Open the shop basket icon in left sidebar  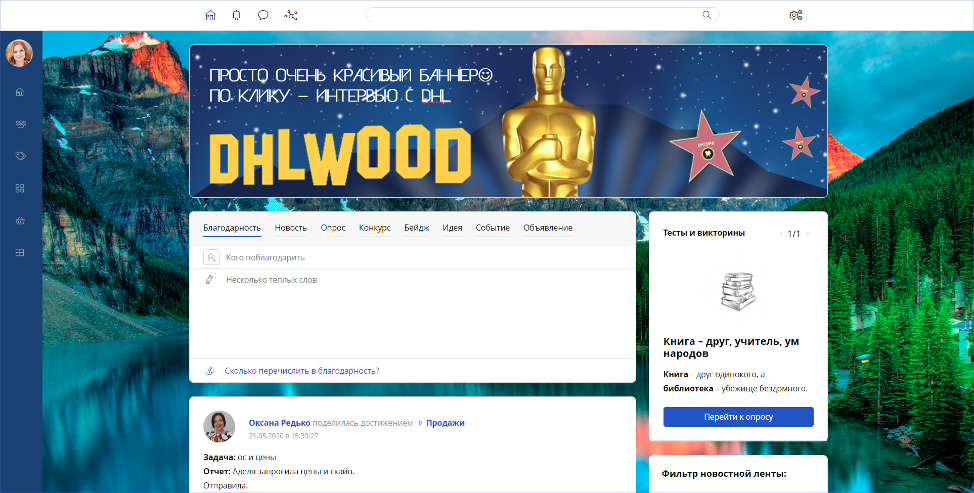click(x=20, y=220)
